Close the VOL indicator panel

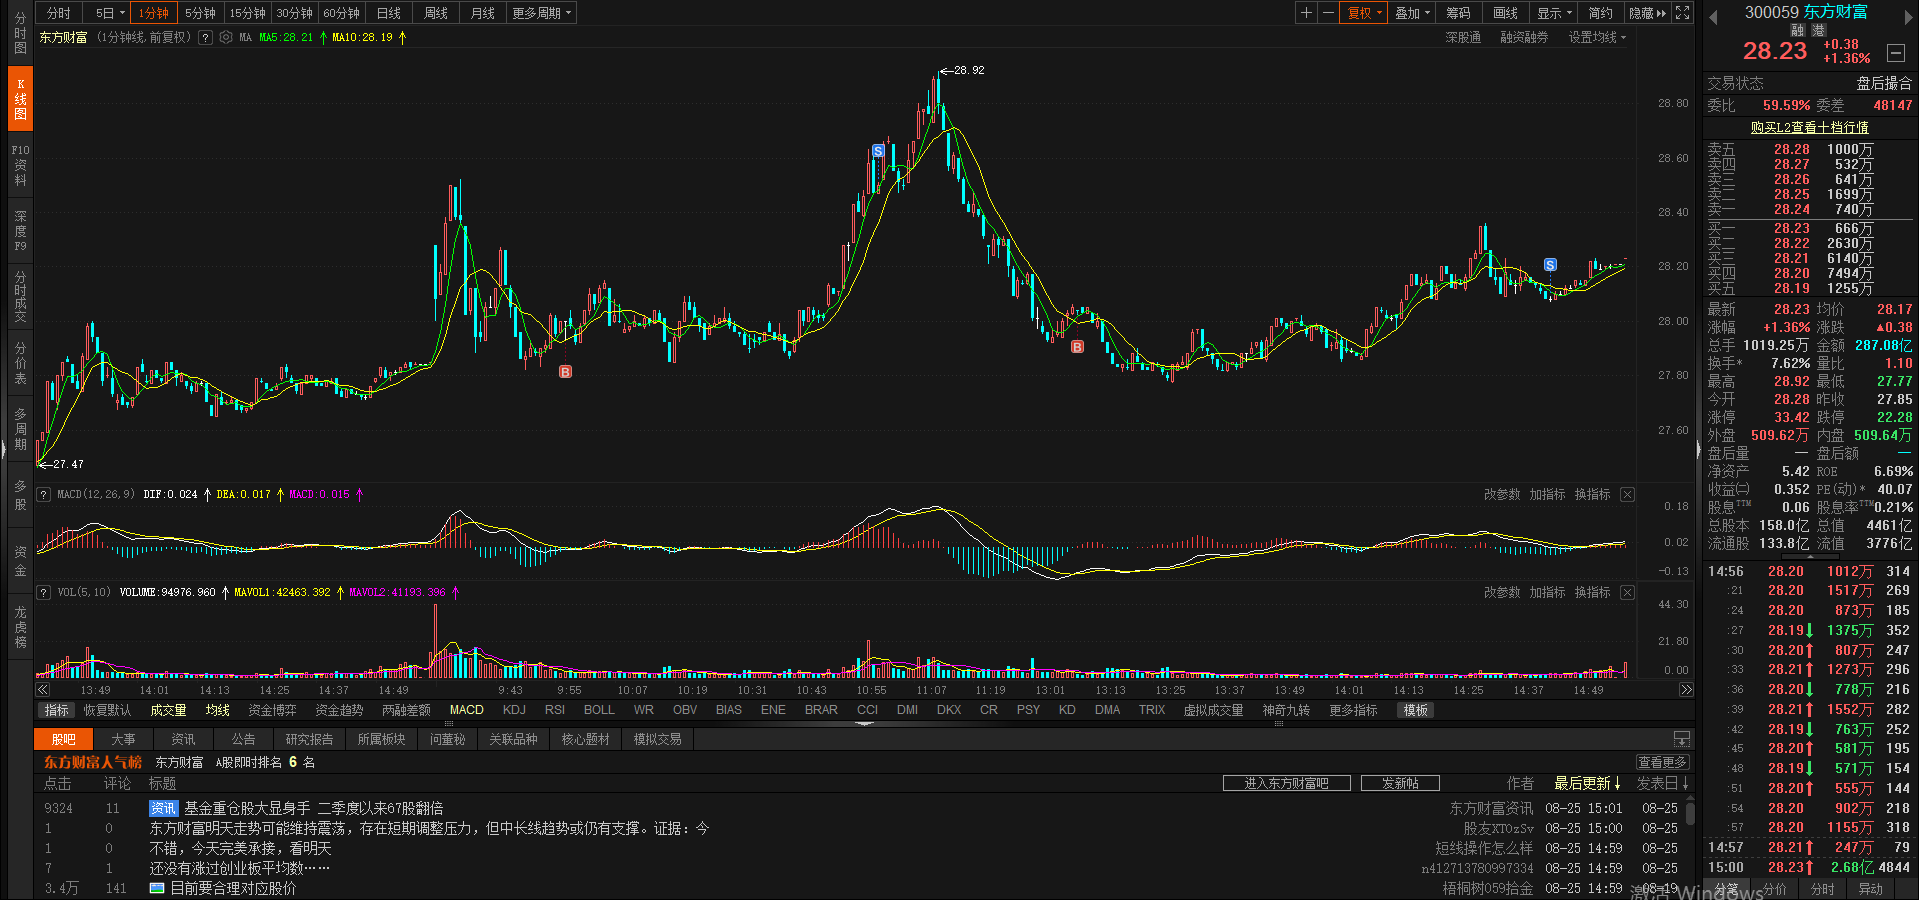pos(1627,592)
